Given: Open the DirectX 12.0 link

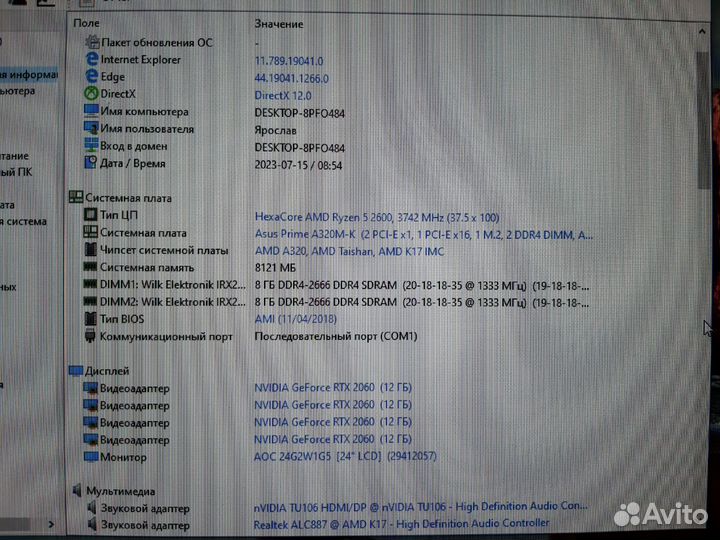Looking at the screenshot, I should pyautogui.click(x=283, y=96).
